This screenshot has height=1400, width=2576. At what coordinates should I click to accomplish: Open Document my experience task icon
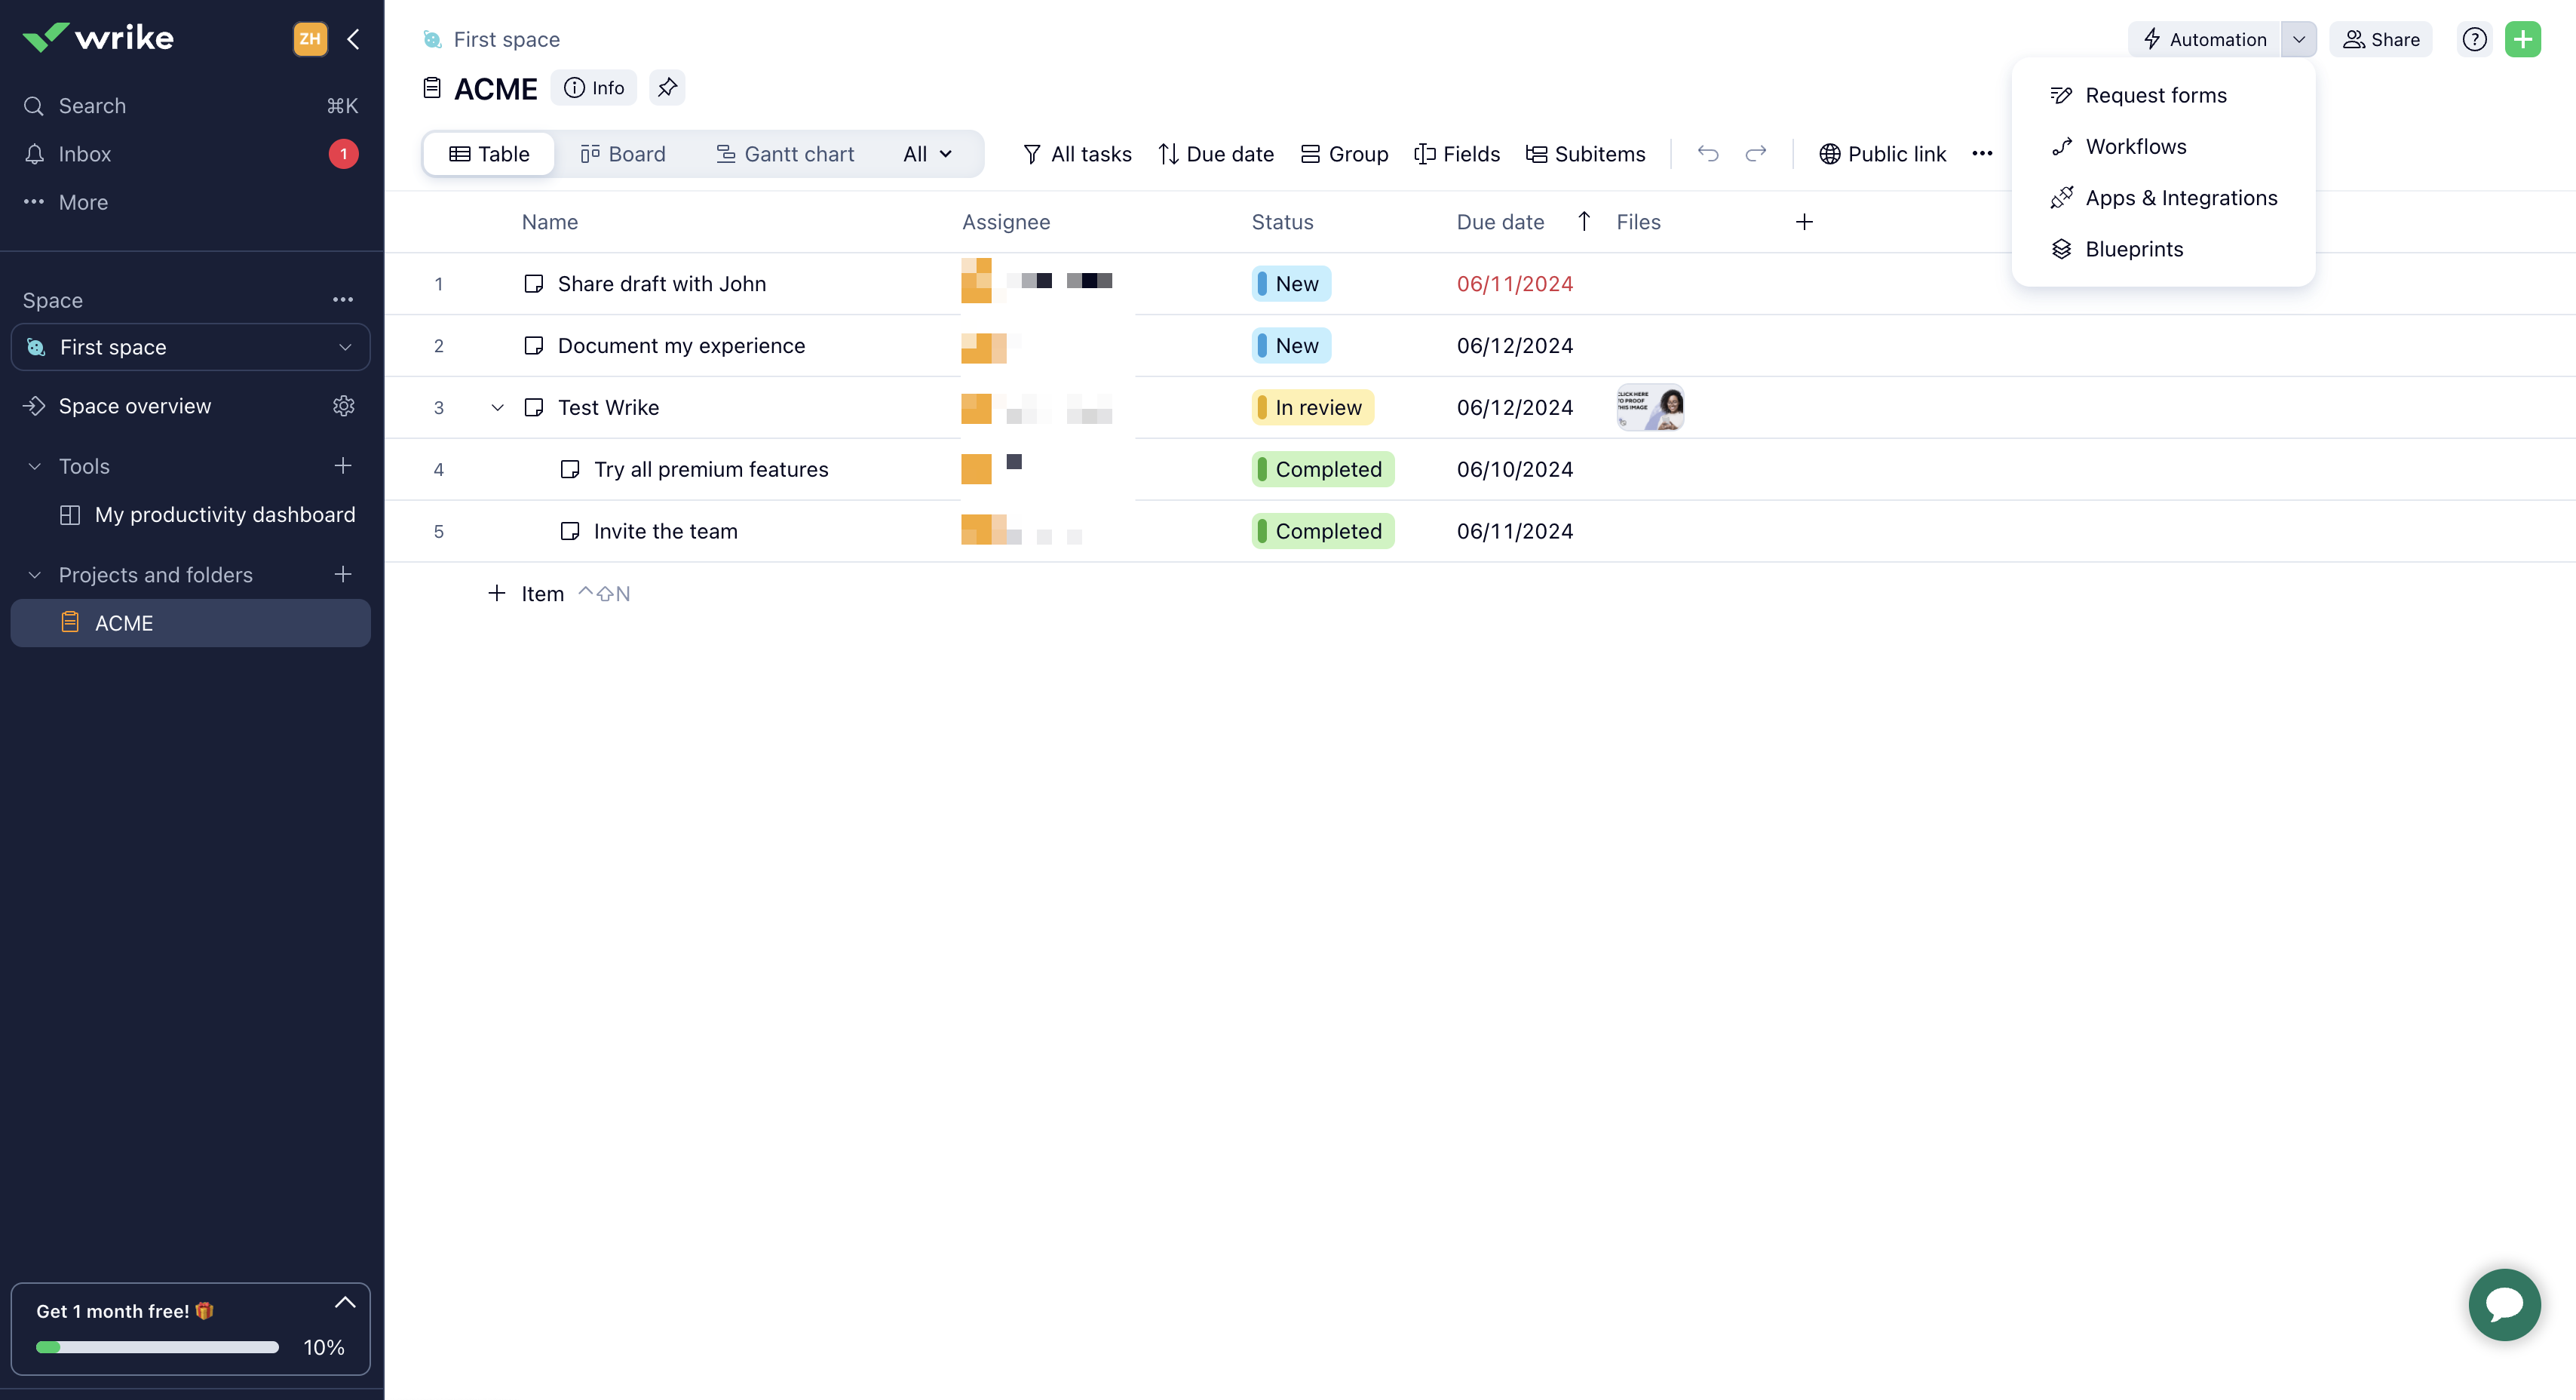(x=534, y=346)
